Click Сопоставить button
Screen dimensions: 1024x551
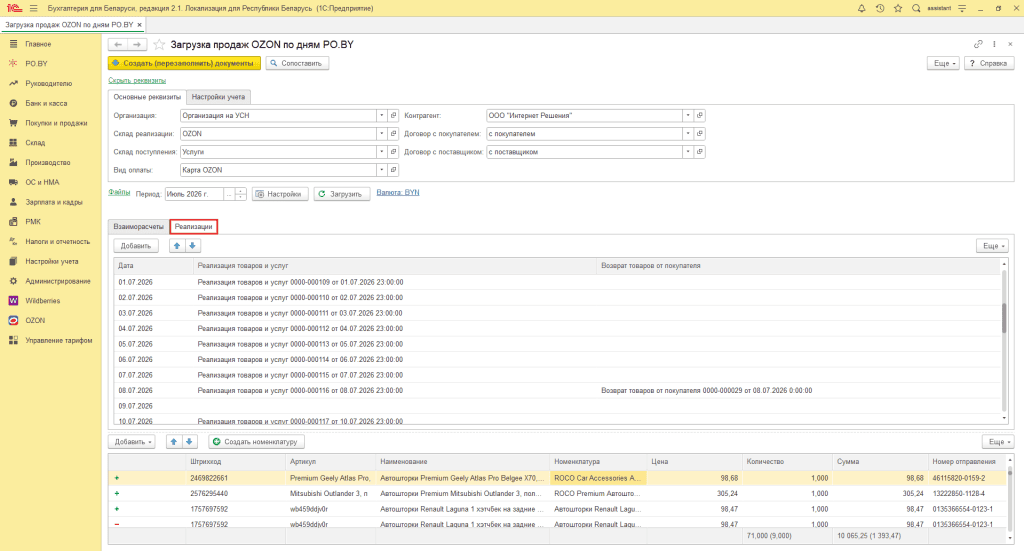click(297, 63)
